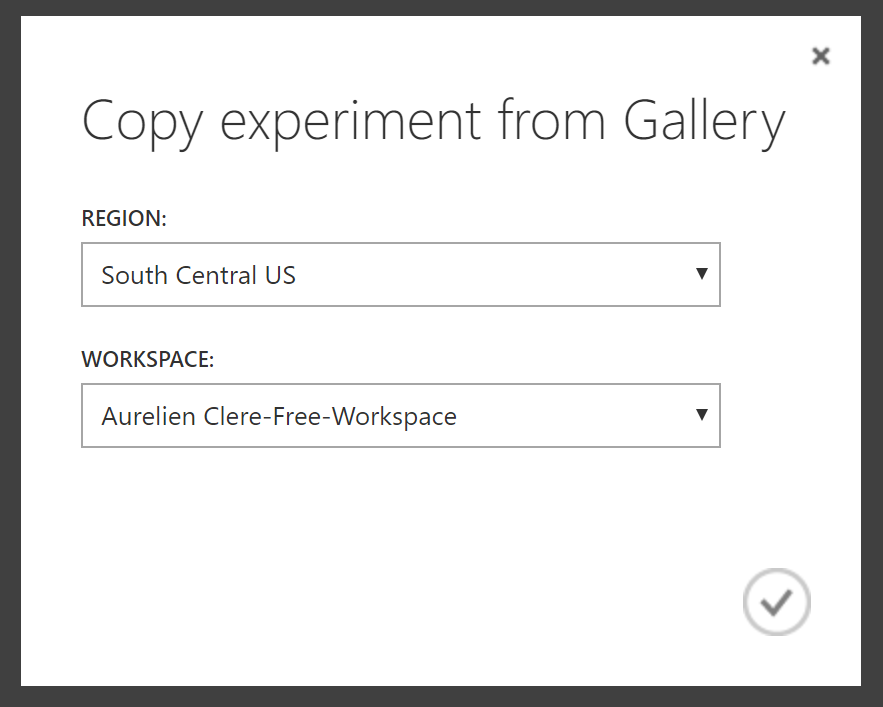883x707 pixels.
Task: Select the Aurelien Clere-Free-Workspace text
Action: point(279,417)
